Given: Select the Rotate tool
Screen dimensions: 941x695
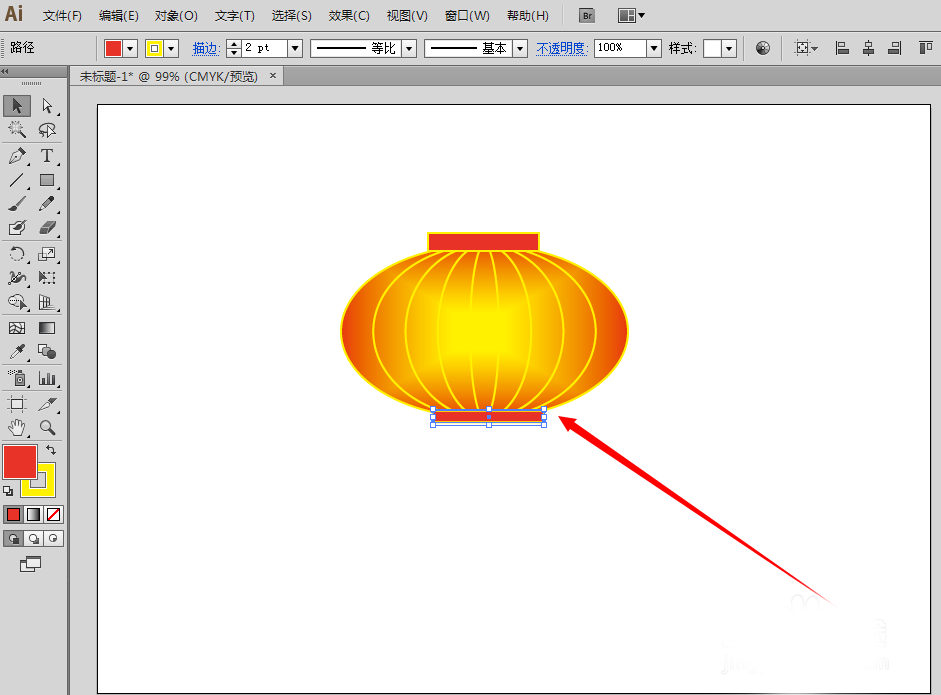Looking at the screenshot, I should pos(17,254).
